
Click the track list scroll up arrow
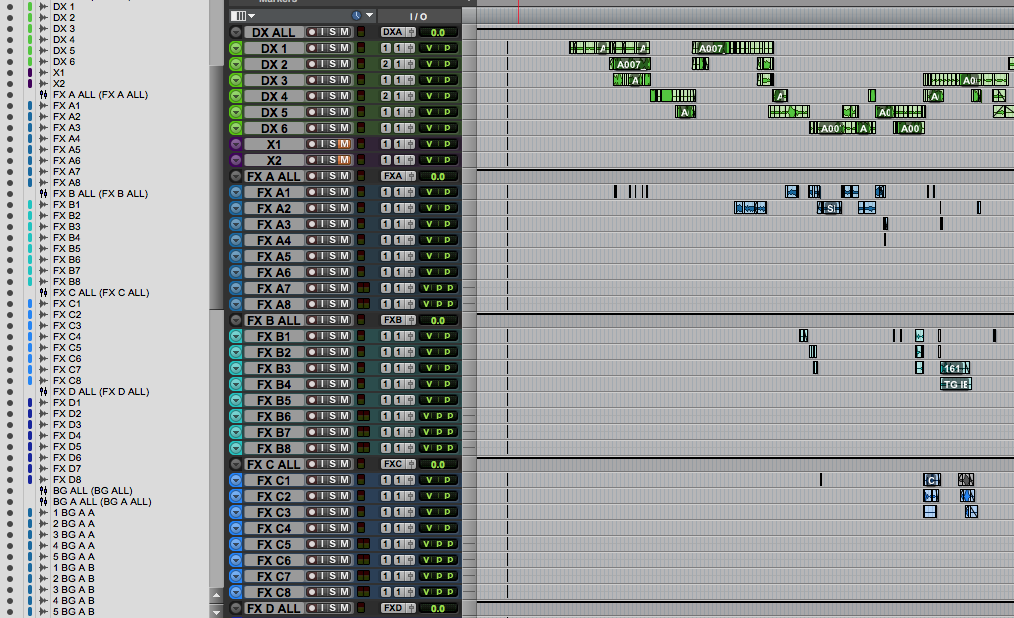click(217, 595)
